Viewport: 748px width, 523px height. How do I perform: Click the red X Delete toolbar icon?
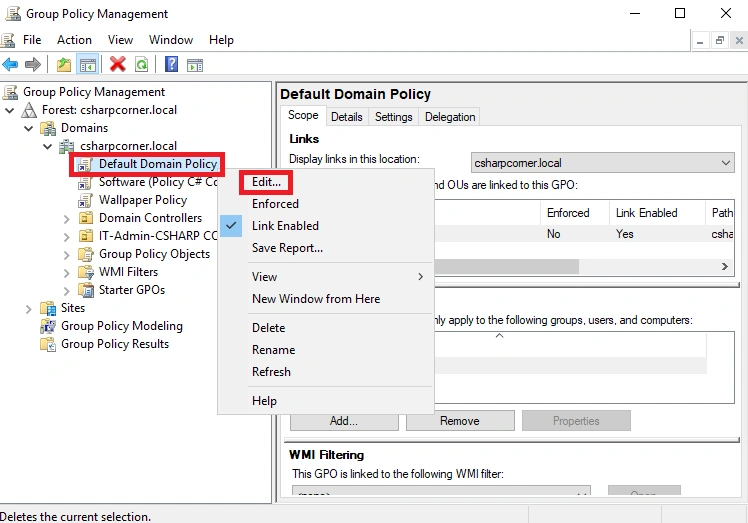point(117,64)
